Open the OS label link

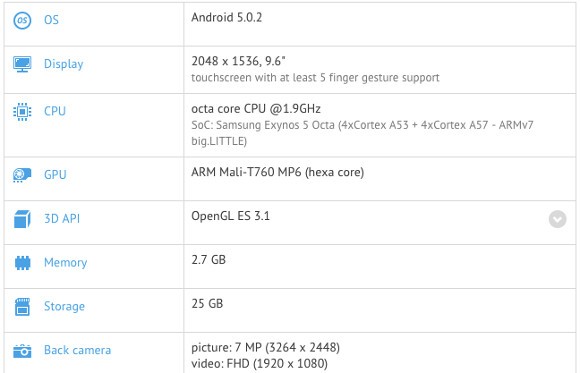pos(51,20)
